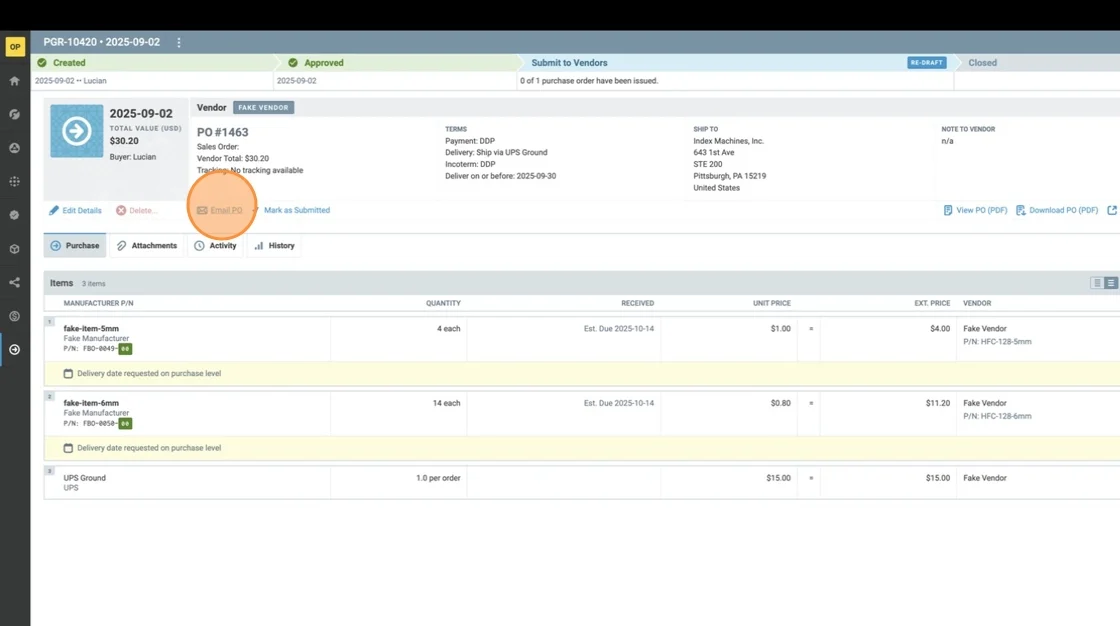Select the arrow-circle purchasing sidebar icon
The image size is (1120, 626).
(x=15, y=350)
